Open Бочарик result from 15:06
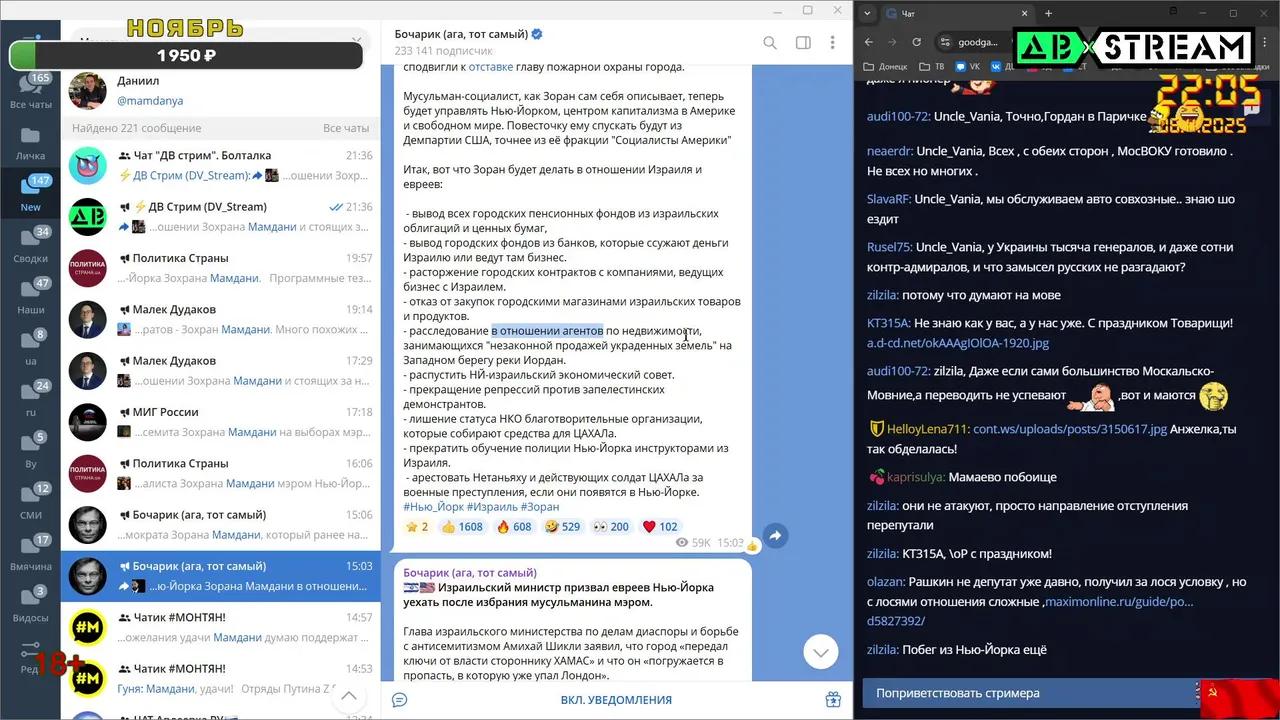Viewport: 1280px width, 720px height. point(220,525)
